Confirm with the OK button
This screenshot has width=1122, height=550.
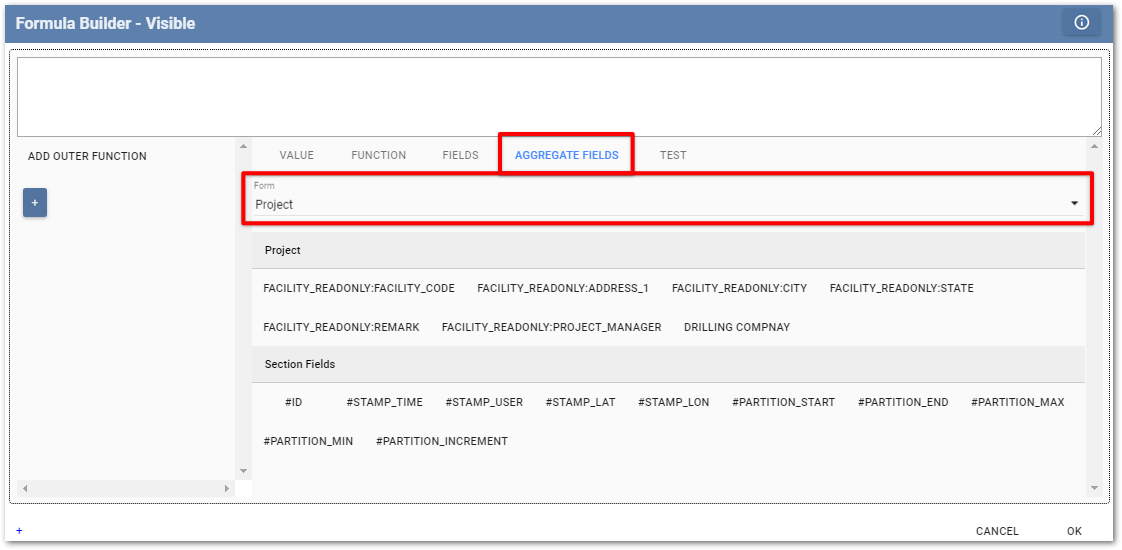pos(1074,531)
